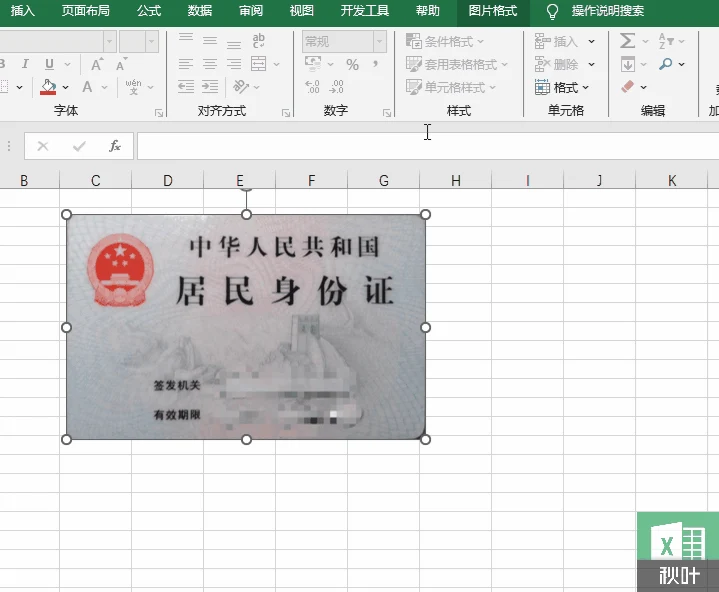Open the font name combo box arrow
The image size is (719, 592).
click(109, 42)
